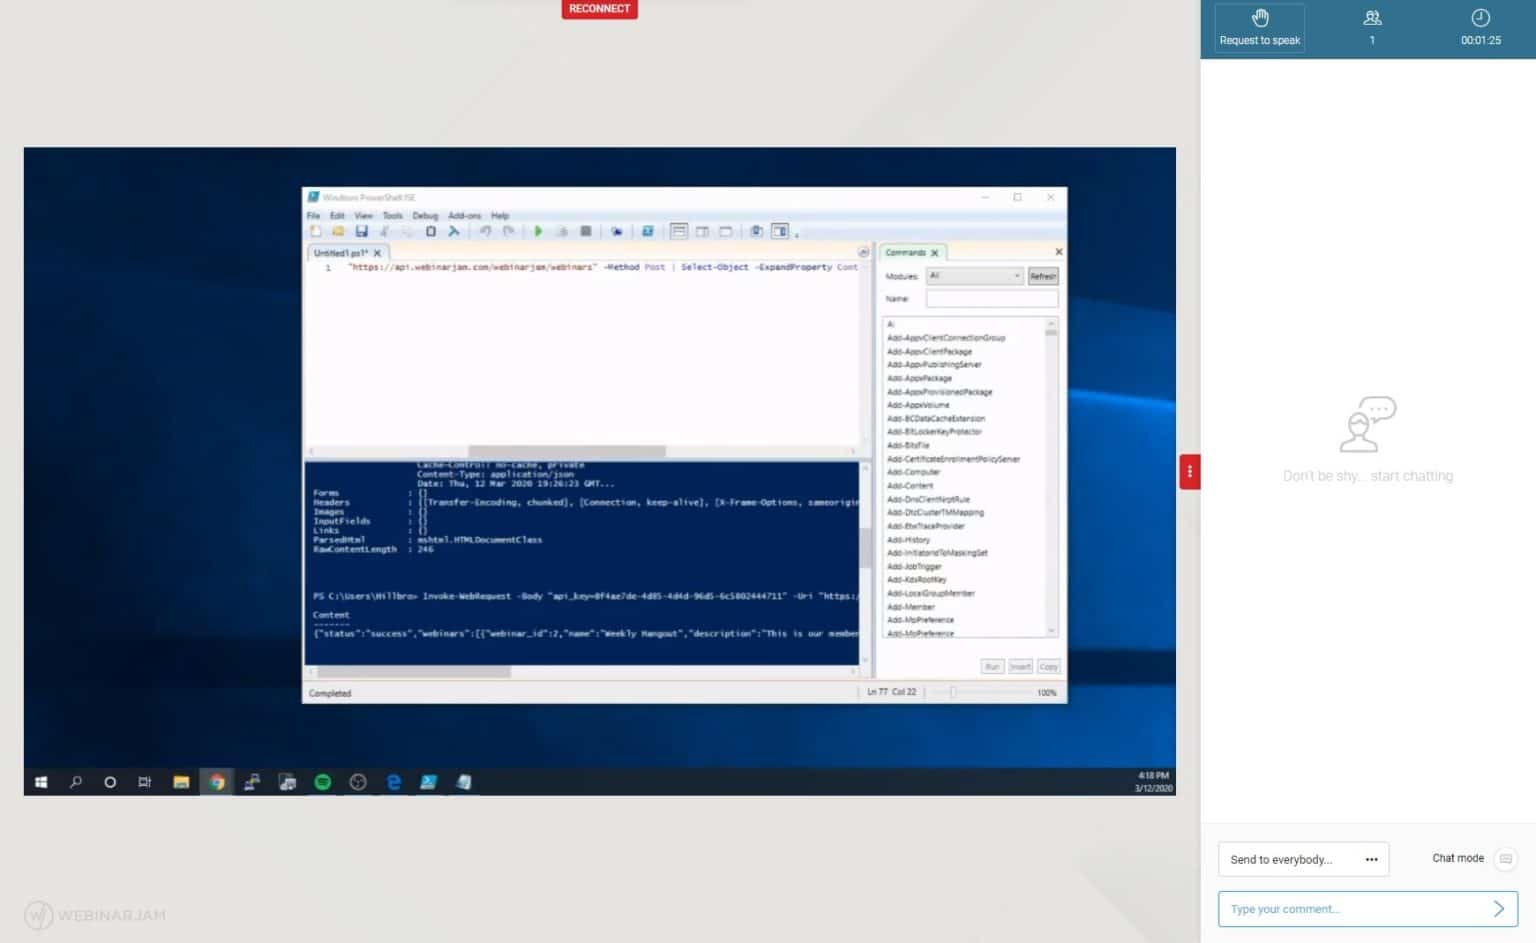
Task: Send the comment with the arrow icon
Action: click(x=1498, y=908)
